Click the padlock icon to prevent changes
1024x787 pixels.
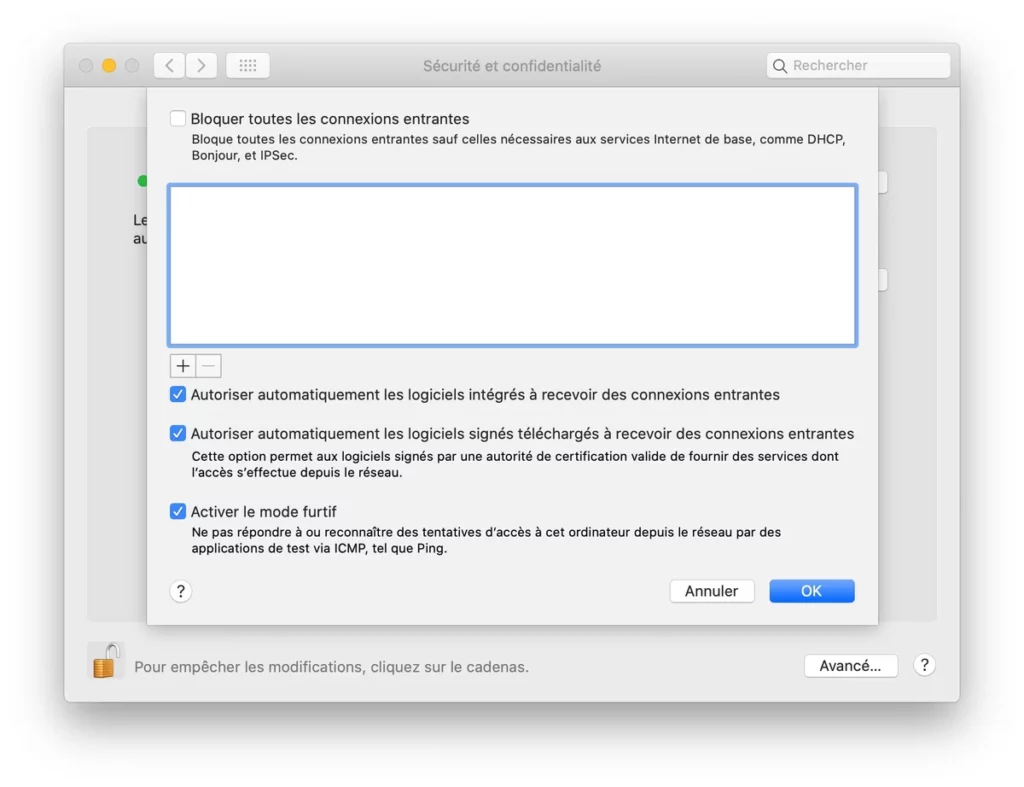pyautogui.click(x=105, y=662)
